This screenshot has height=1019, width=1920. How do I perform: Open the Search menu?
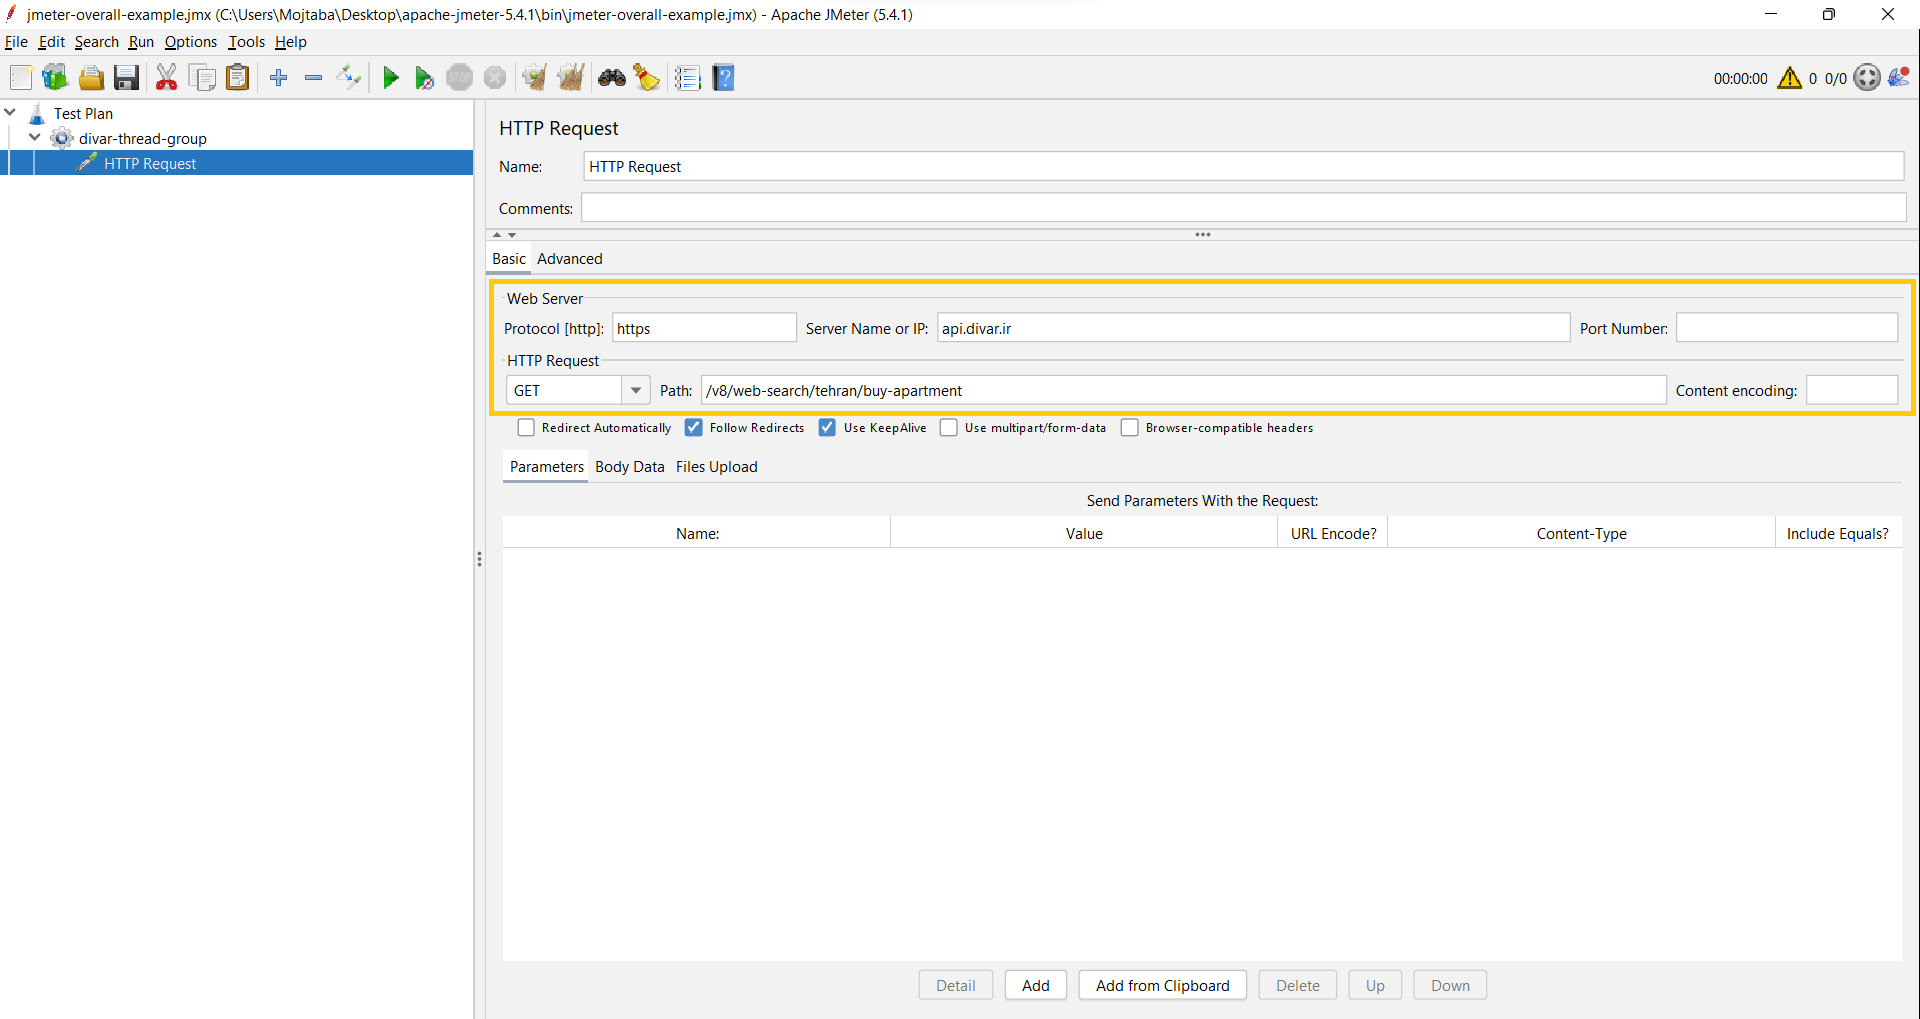point(97,42)
